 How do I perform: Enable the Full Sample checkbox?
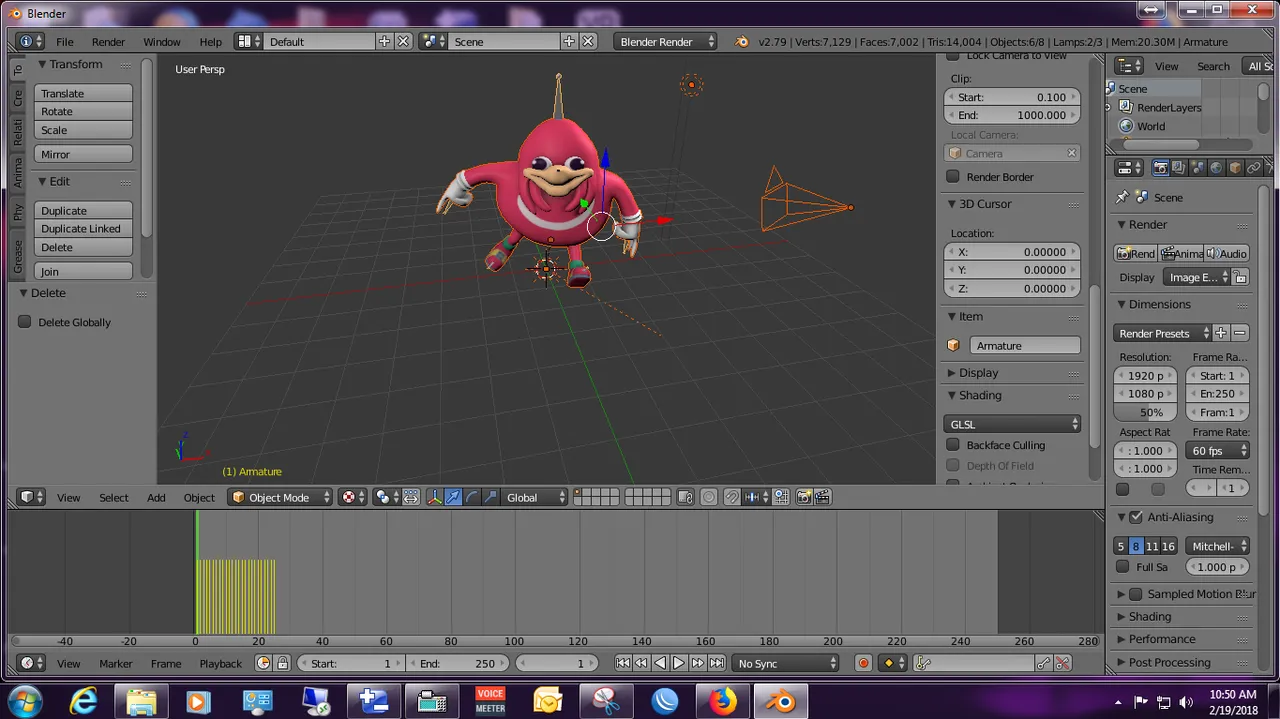point(1123,567)
